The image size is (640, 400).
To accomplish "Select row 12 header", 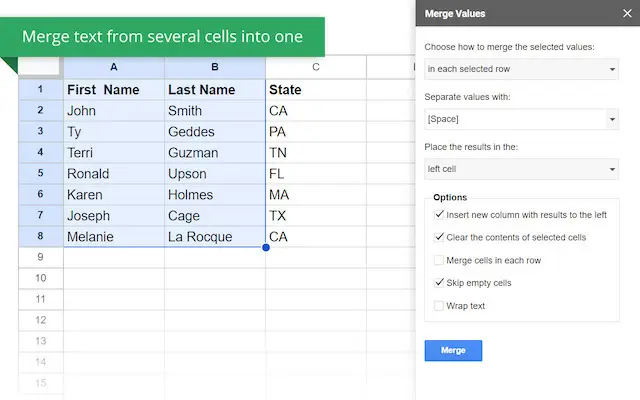I will pos(40,320).
